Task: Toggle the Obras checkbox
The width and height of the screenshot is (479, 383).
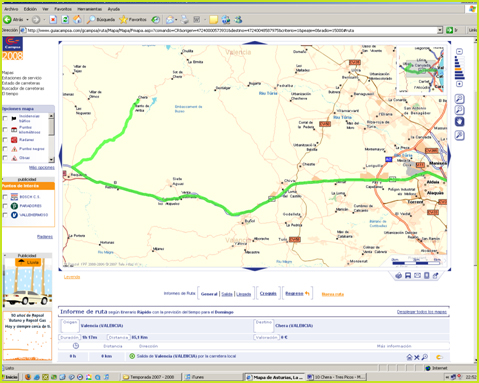Action: pyautogui.click(x=5, y=158)
